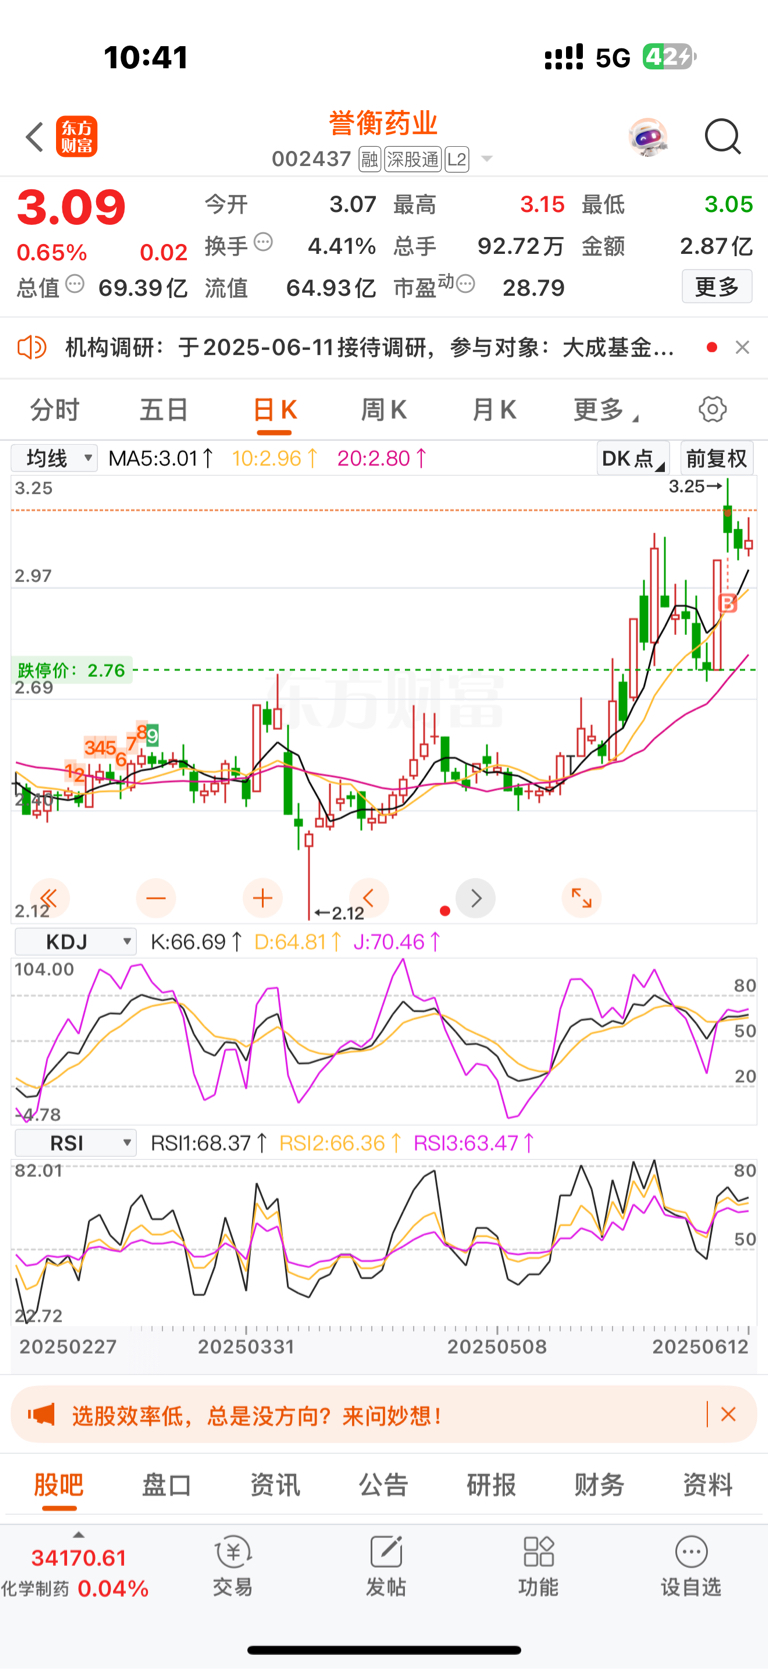Open the 前复权 adjustment selector

(716, 458)
